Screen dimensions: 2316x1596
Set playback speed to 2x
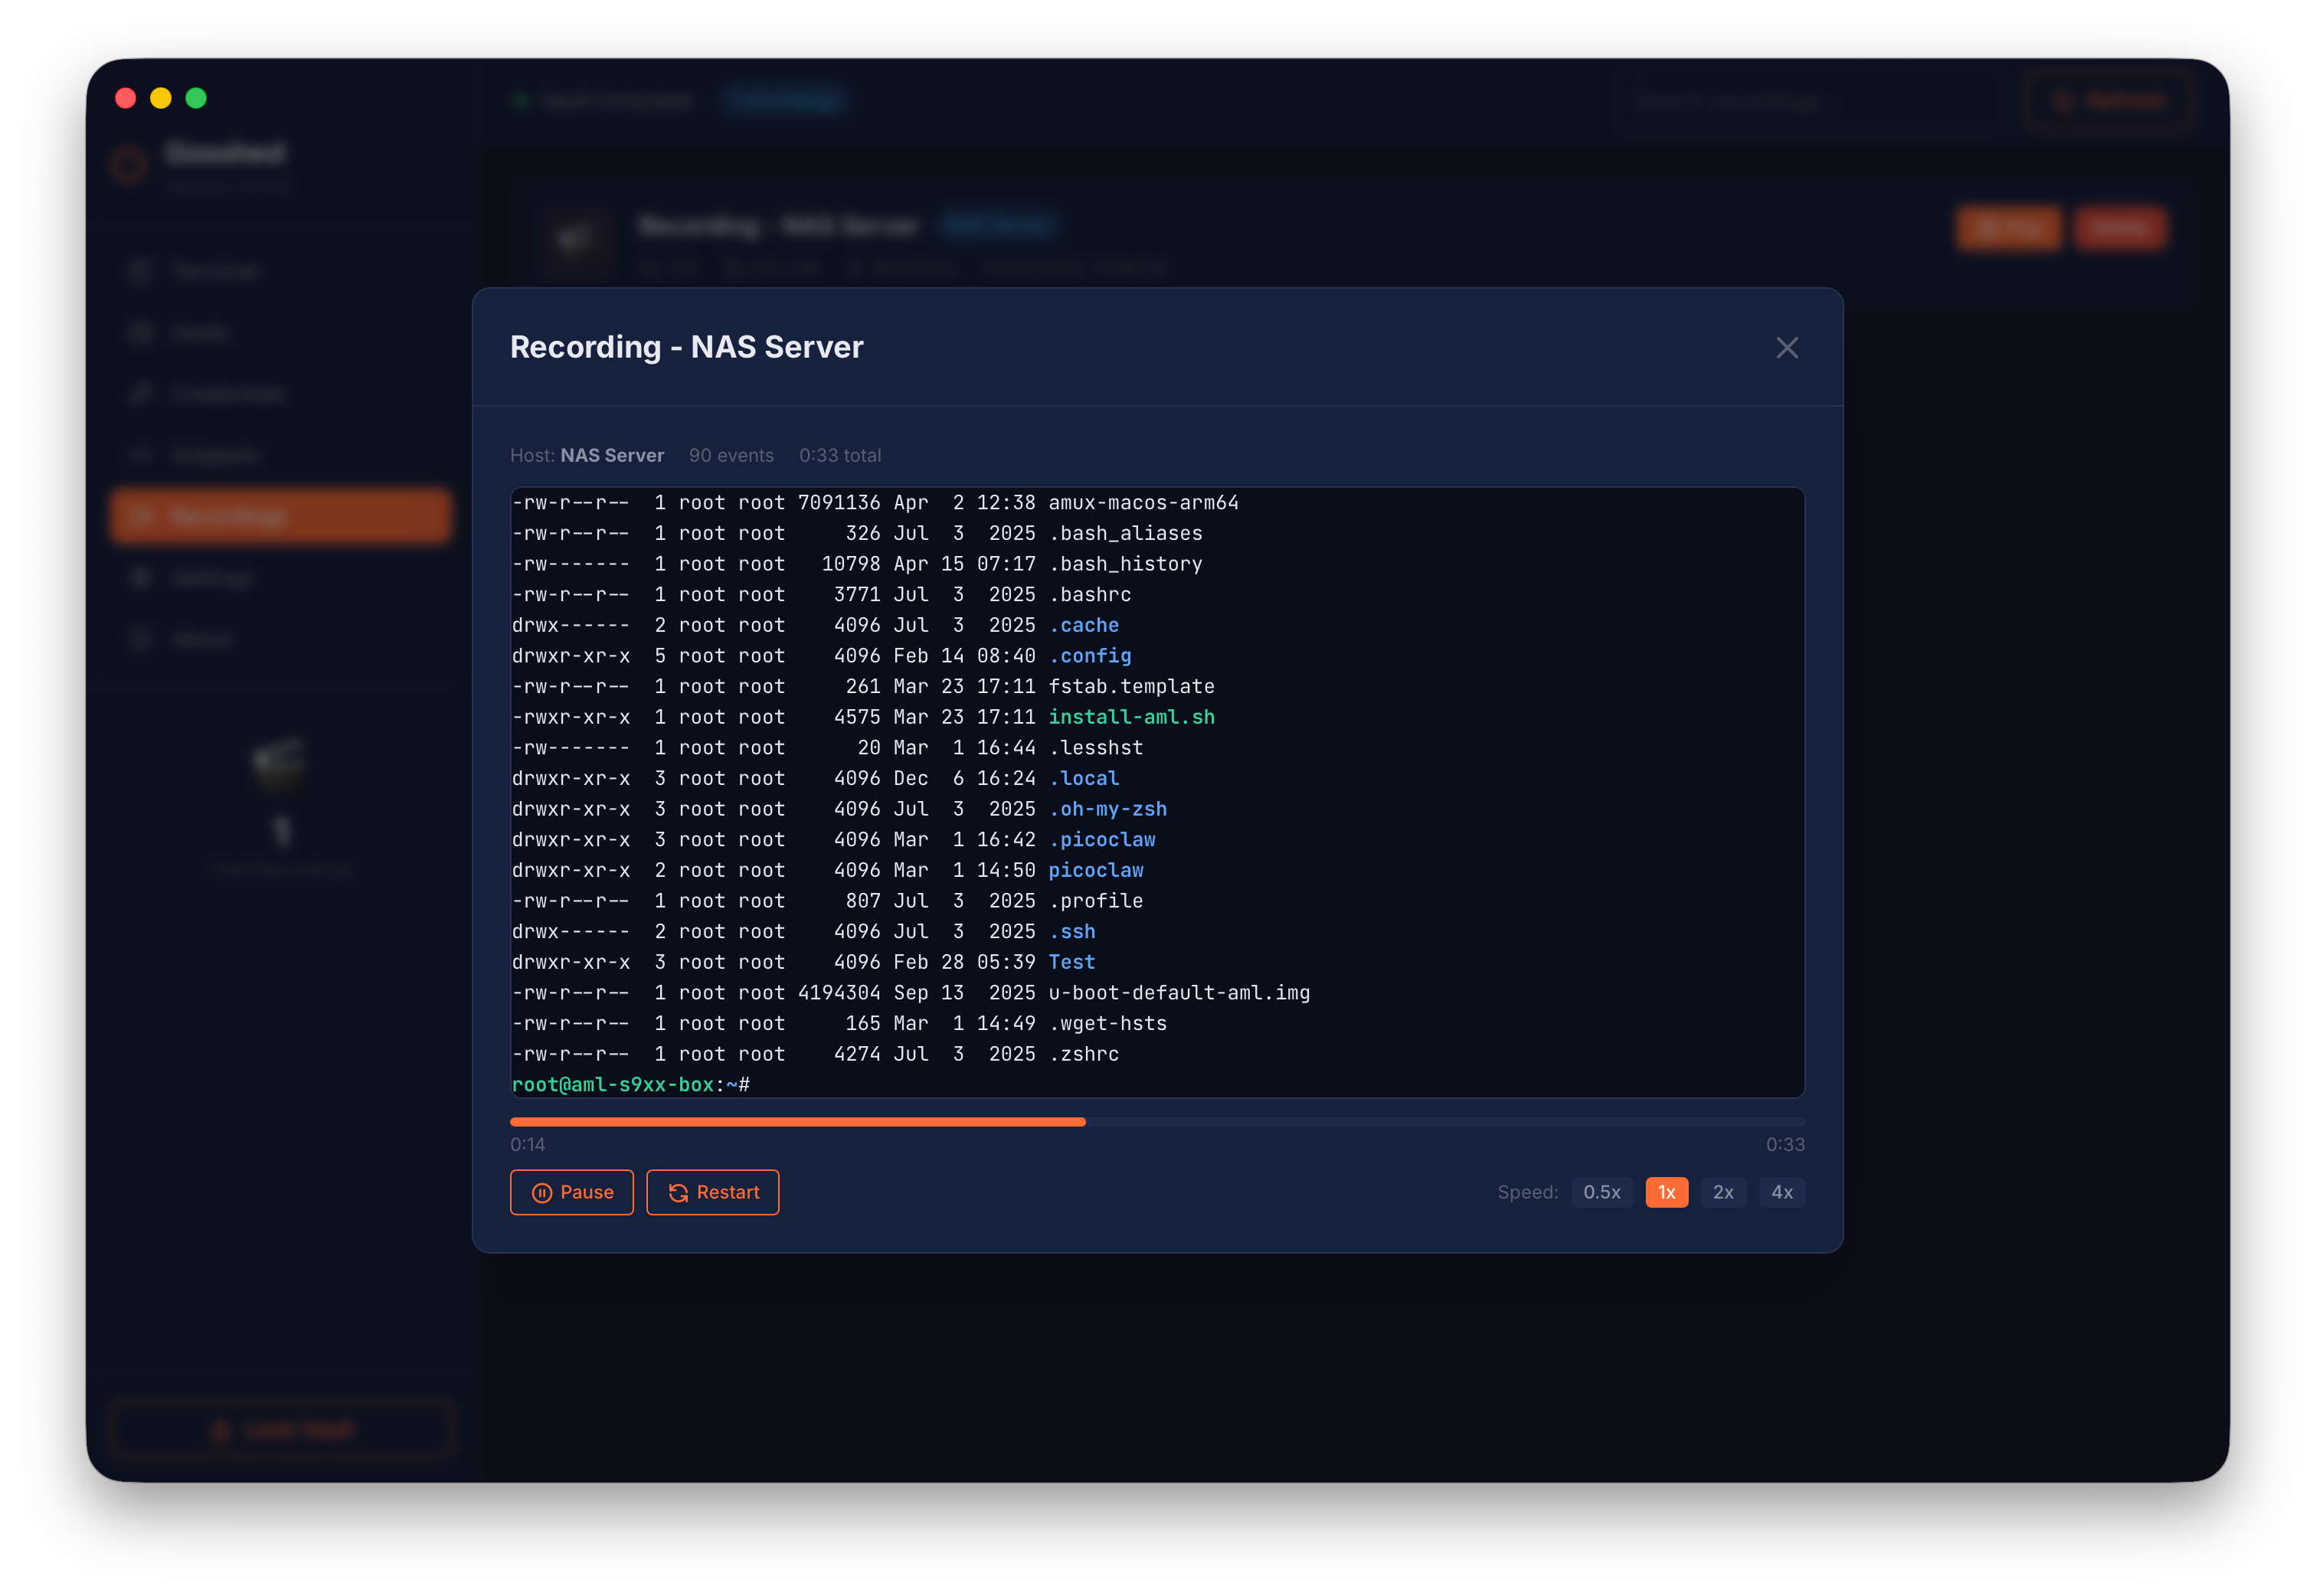(x=1723, y=1192)
